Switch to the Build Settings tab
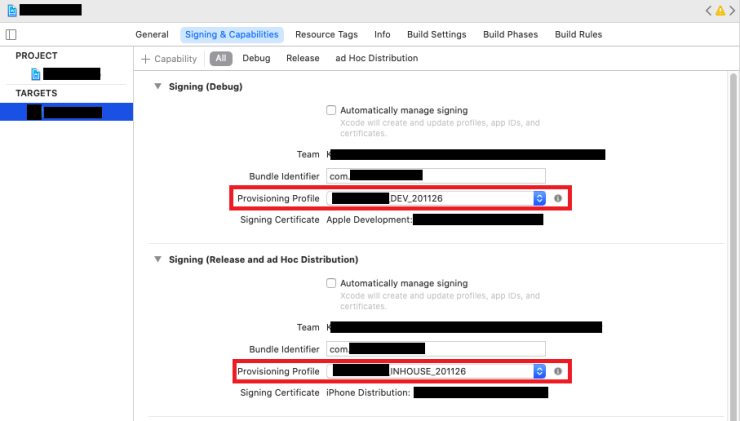 click(435, 34)
